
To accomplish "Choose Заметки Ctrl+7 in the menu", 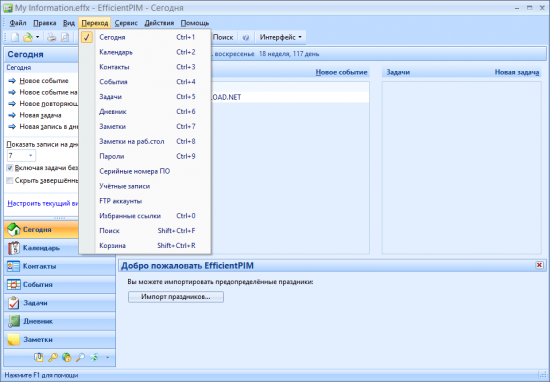I will click(145, 127).
